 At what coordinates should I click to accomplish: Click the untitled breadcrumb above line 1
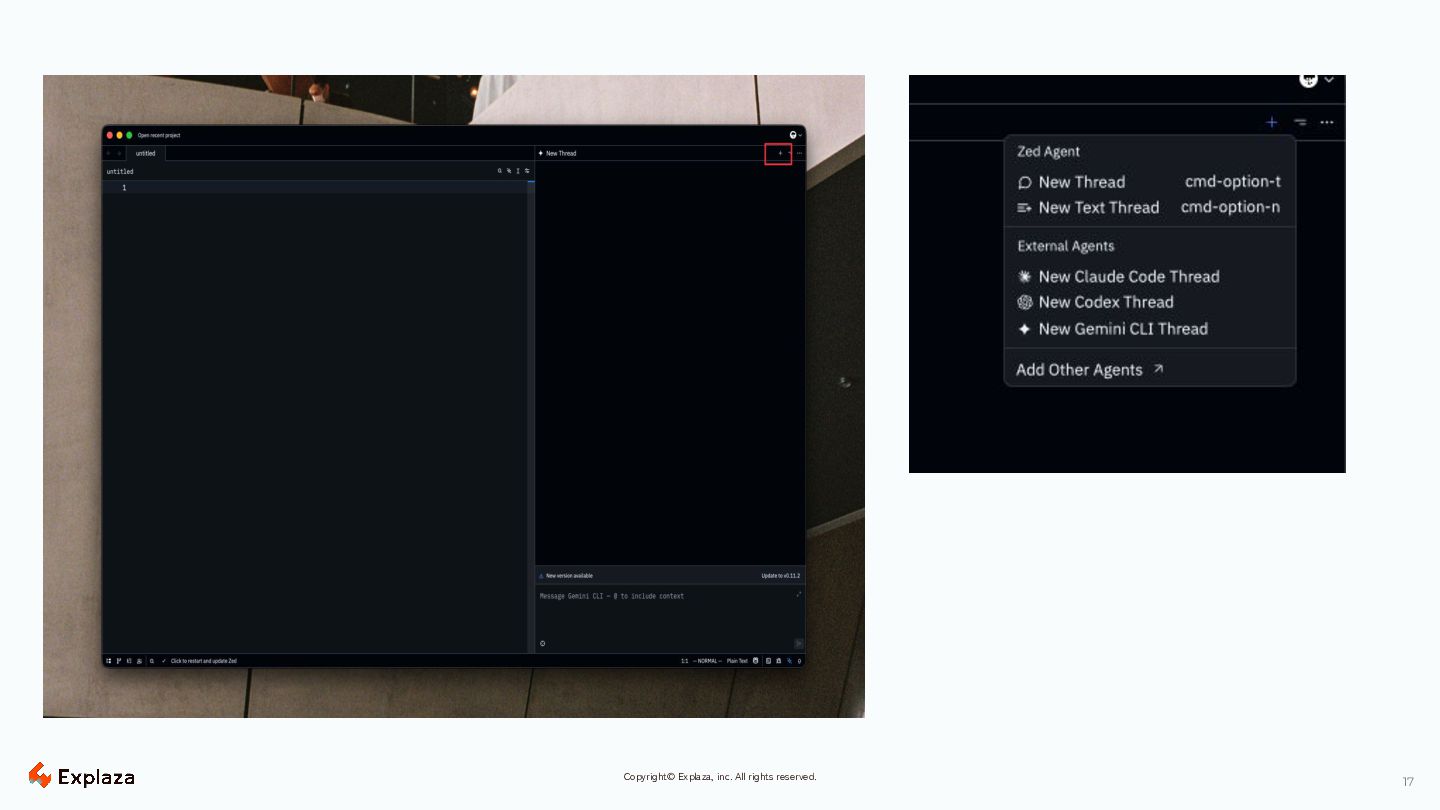pyautogui.click(x=120, y=171)
